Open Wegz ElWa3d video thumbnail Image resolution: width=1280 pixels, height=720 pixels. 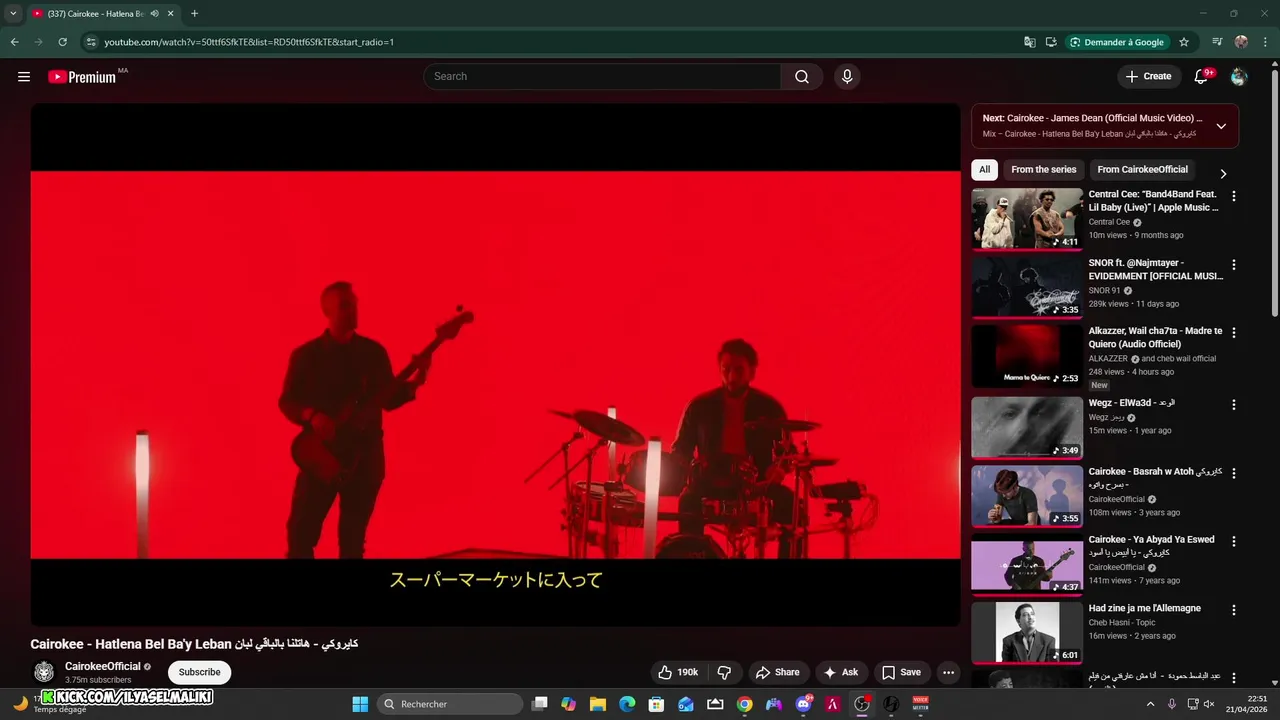click(1027, 427)
